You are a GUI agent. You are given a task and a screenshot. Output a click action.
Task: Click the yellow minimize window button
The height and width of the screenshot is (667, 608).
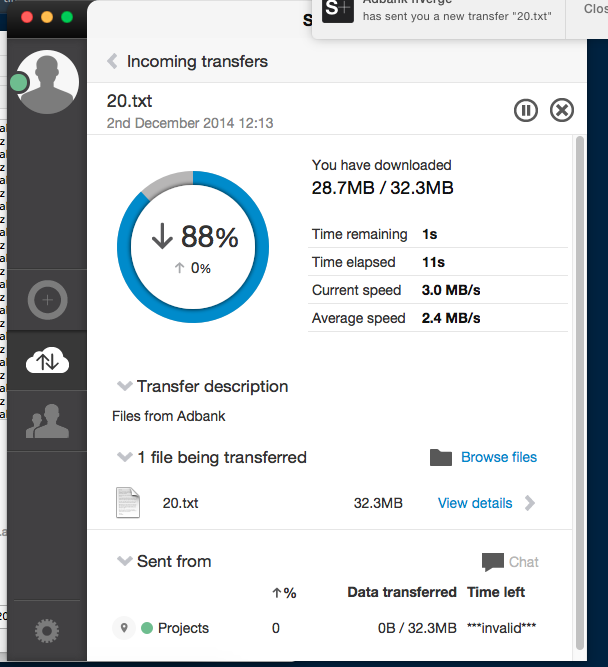click(47, 17)
